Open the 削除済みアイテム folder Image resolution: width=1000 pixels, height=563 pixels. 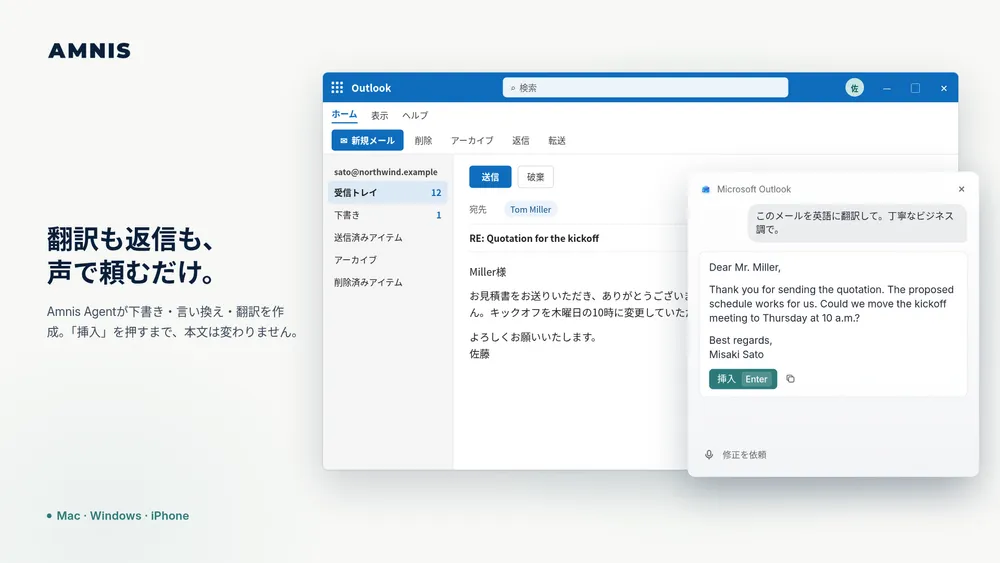tap(388, 282)
